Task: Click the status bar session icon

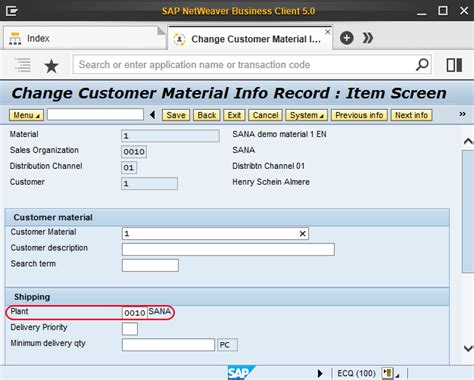Action: 388,373
